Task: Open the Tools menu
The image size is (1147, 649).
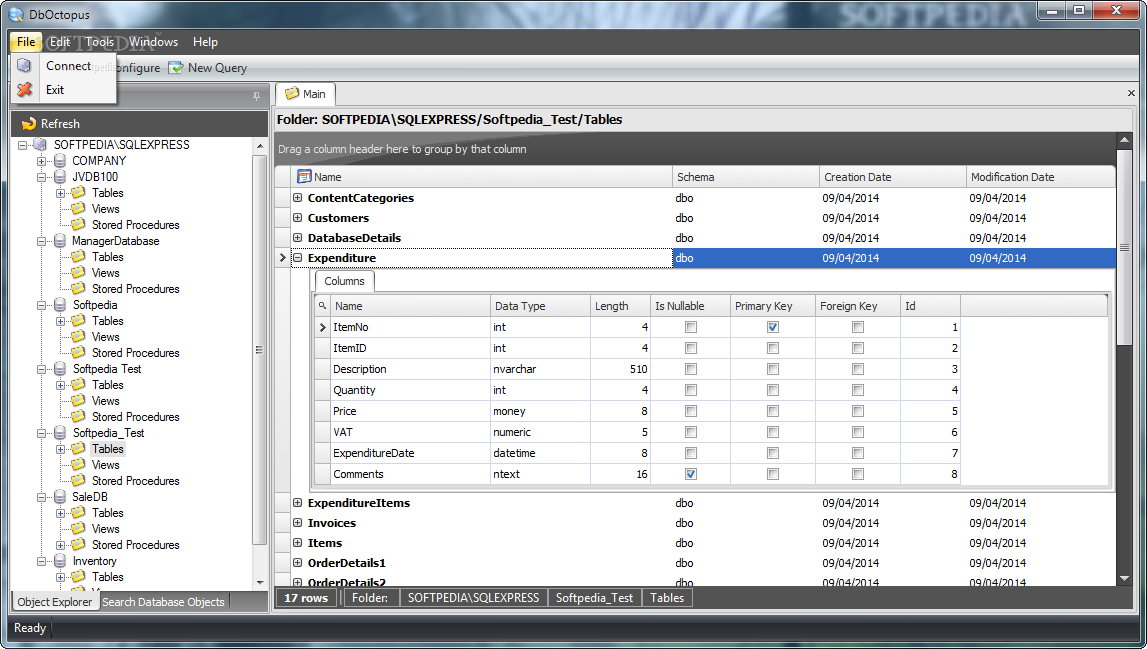Action: (x=99, y=42)
